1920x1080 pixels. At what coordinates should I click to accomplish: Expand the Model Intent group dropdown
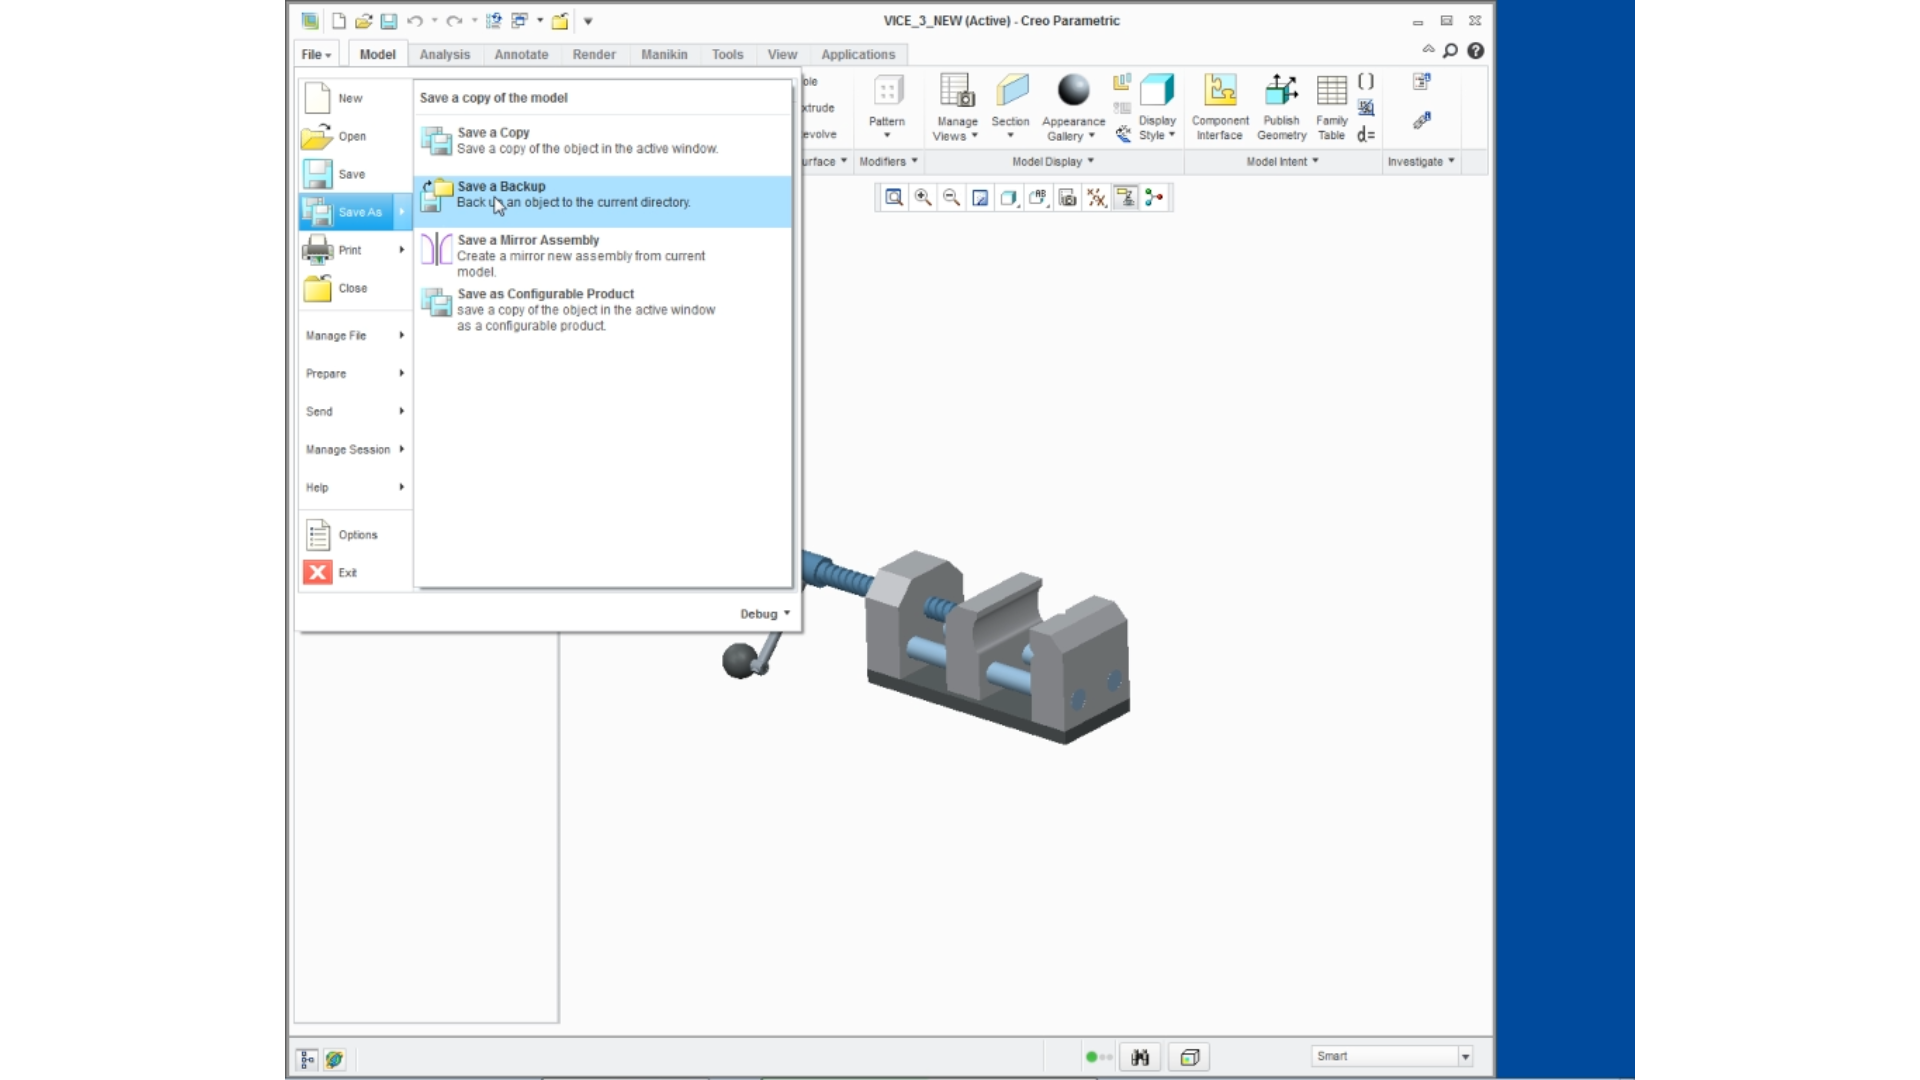tap(1282, 162)
